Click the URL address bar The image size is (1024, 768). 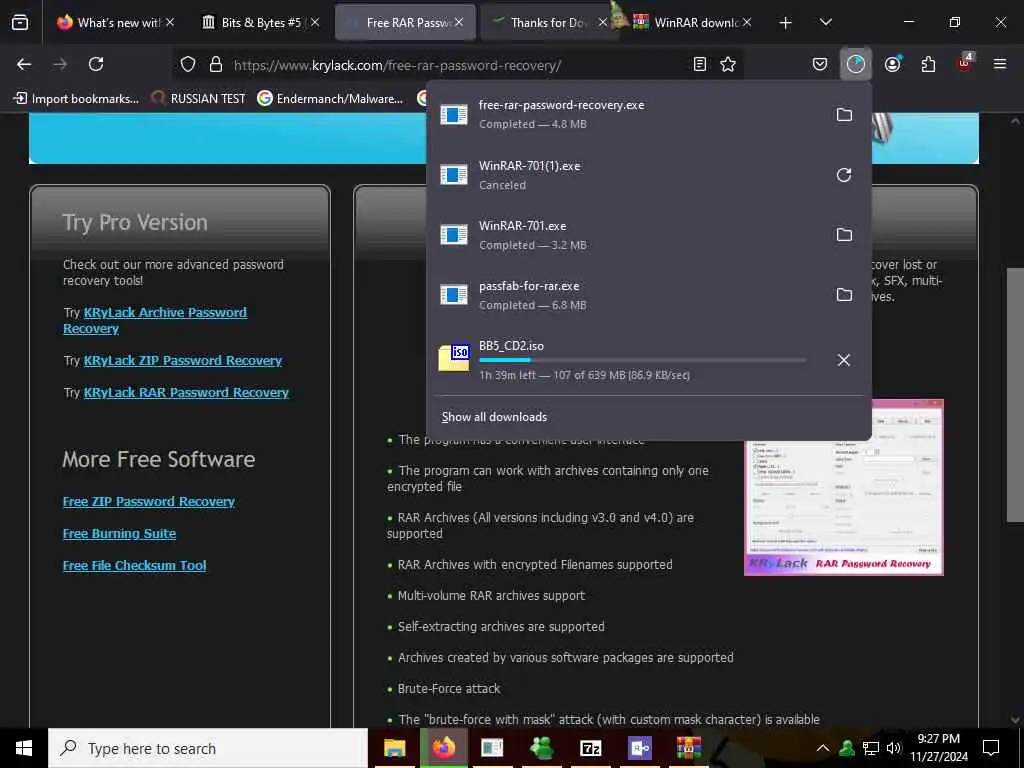(457, 65)
